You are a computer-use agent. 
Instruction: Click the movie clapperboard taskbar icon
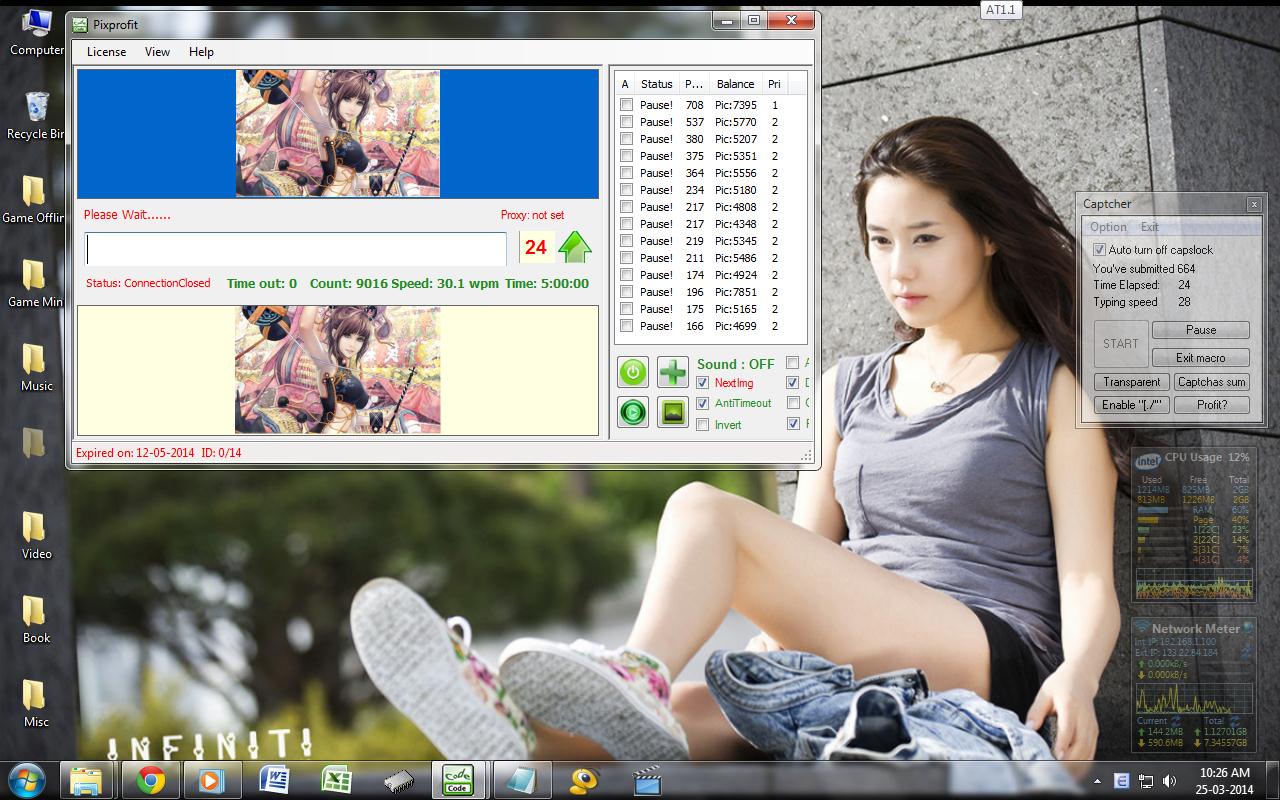[647, 780]
